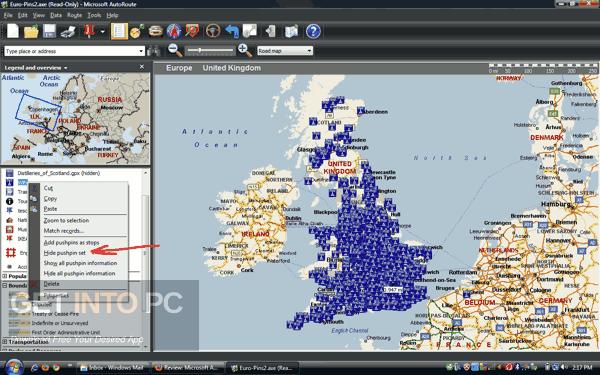Open the pushpin type dropdown arrow
Image resolution: width=600 pixels, height=375 pixels.
(102, 32)
